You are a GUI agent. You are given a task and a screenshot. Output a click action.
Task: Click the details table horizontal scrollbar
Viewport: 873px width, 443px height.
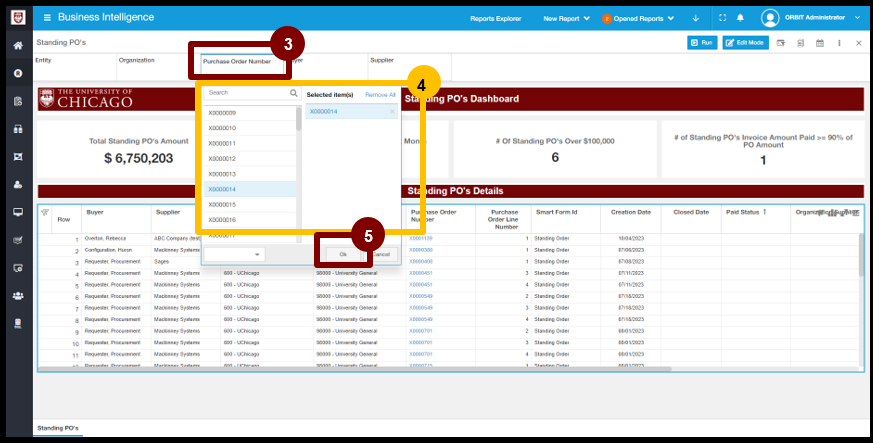(x=355, y=369)
